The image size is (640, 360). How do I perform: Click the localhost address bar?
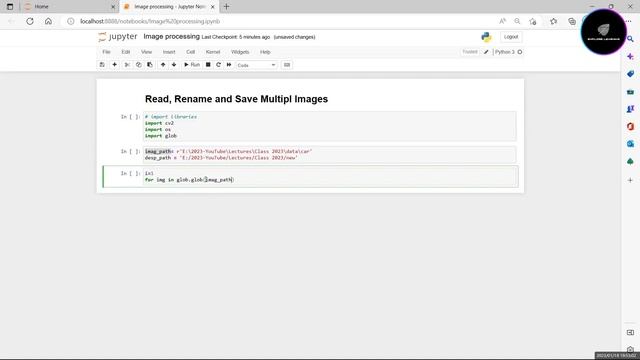pos(282,21)
